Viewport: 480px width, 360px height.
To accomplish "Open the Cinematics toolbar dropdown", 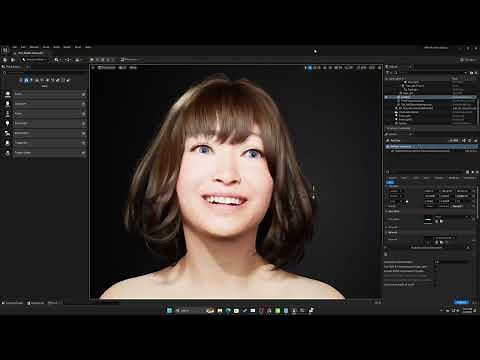I will click(78, 60).
